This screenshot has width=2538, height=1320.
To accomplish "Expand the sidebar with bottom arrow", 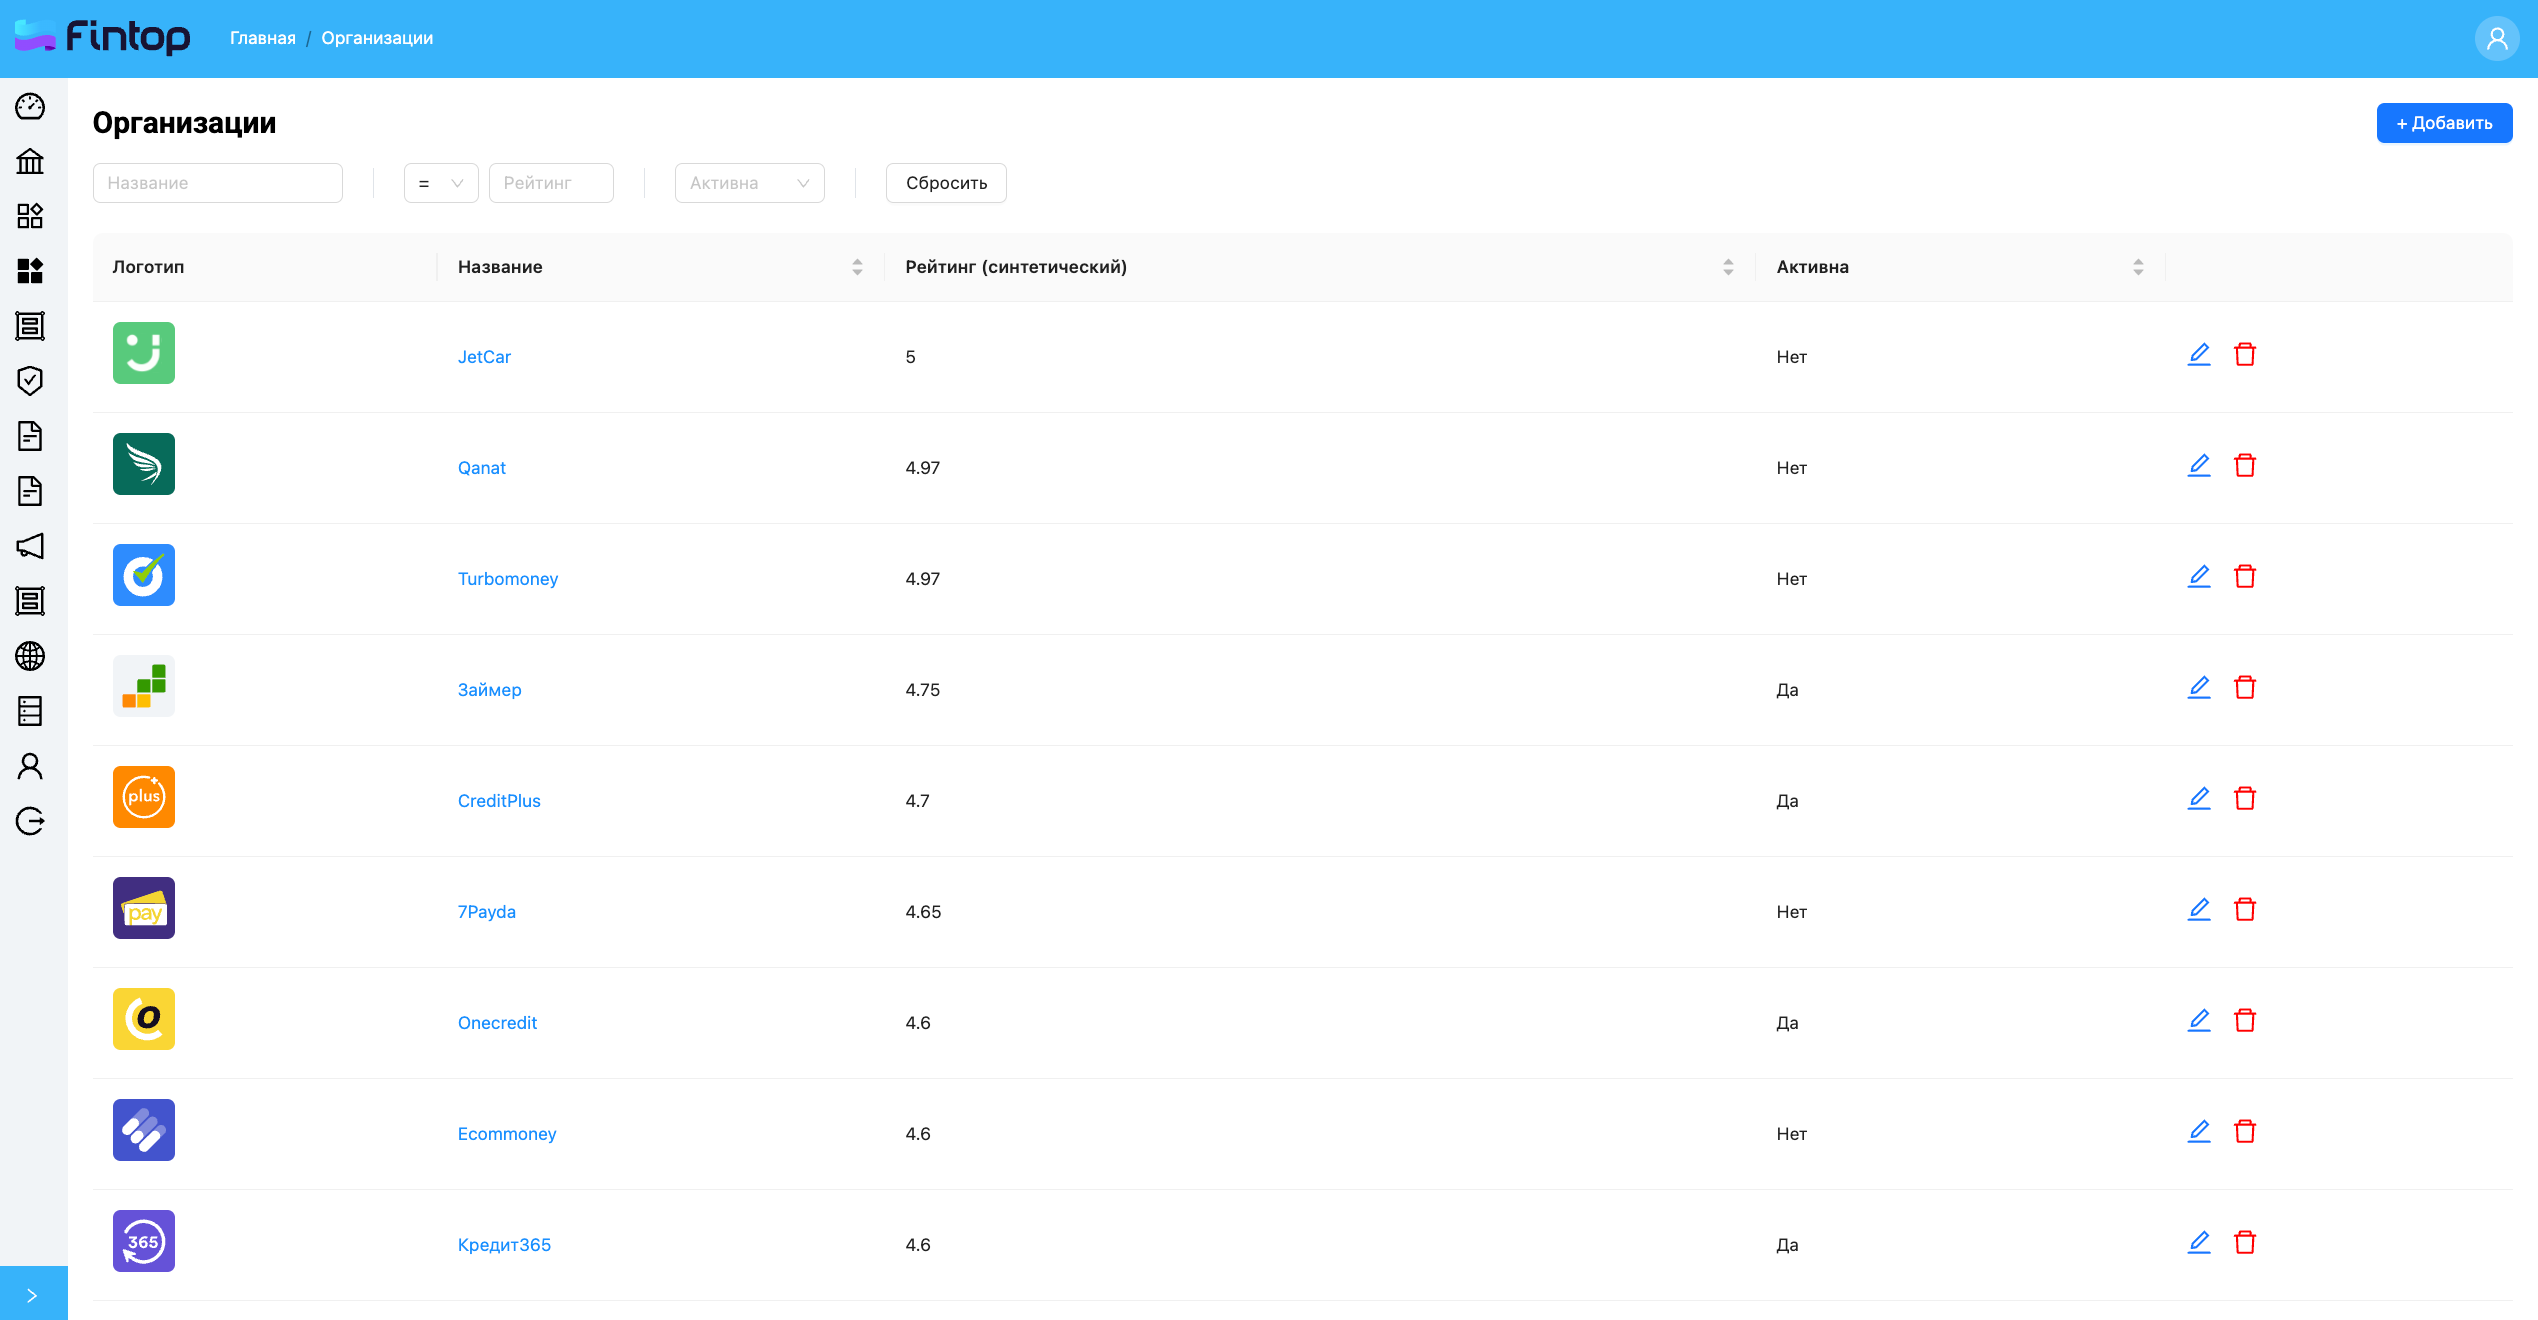I will [33, 1294].
